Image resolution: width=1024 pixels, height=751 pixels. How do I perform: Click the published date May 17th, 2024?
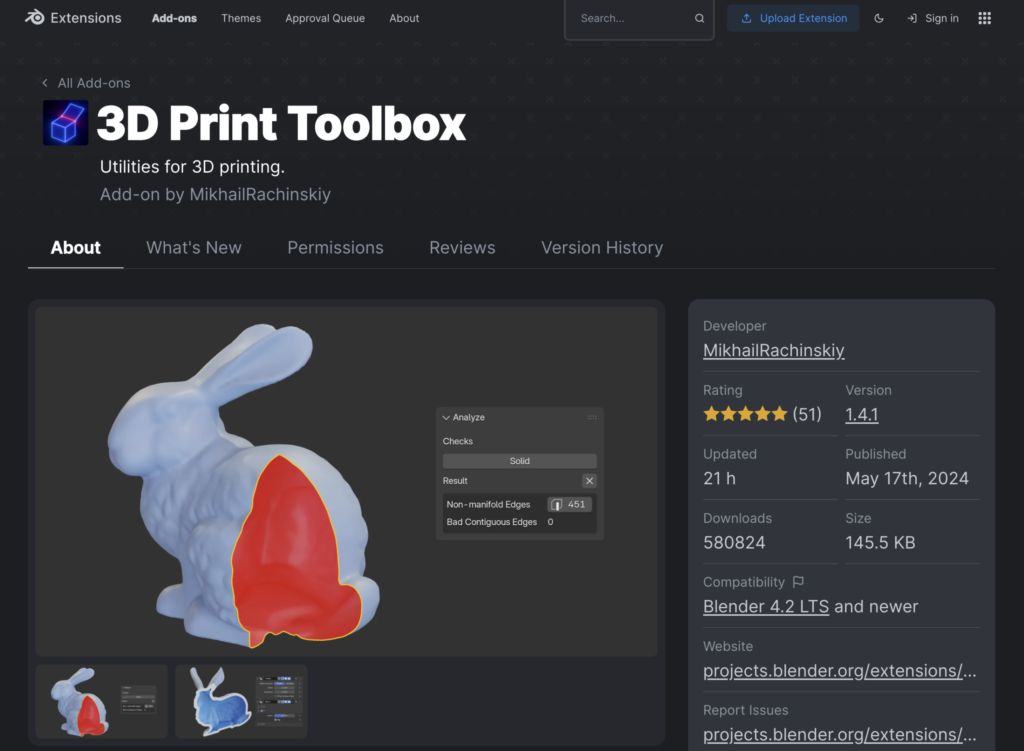907,478
